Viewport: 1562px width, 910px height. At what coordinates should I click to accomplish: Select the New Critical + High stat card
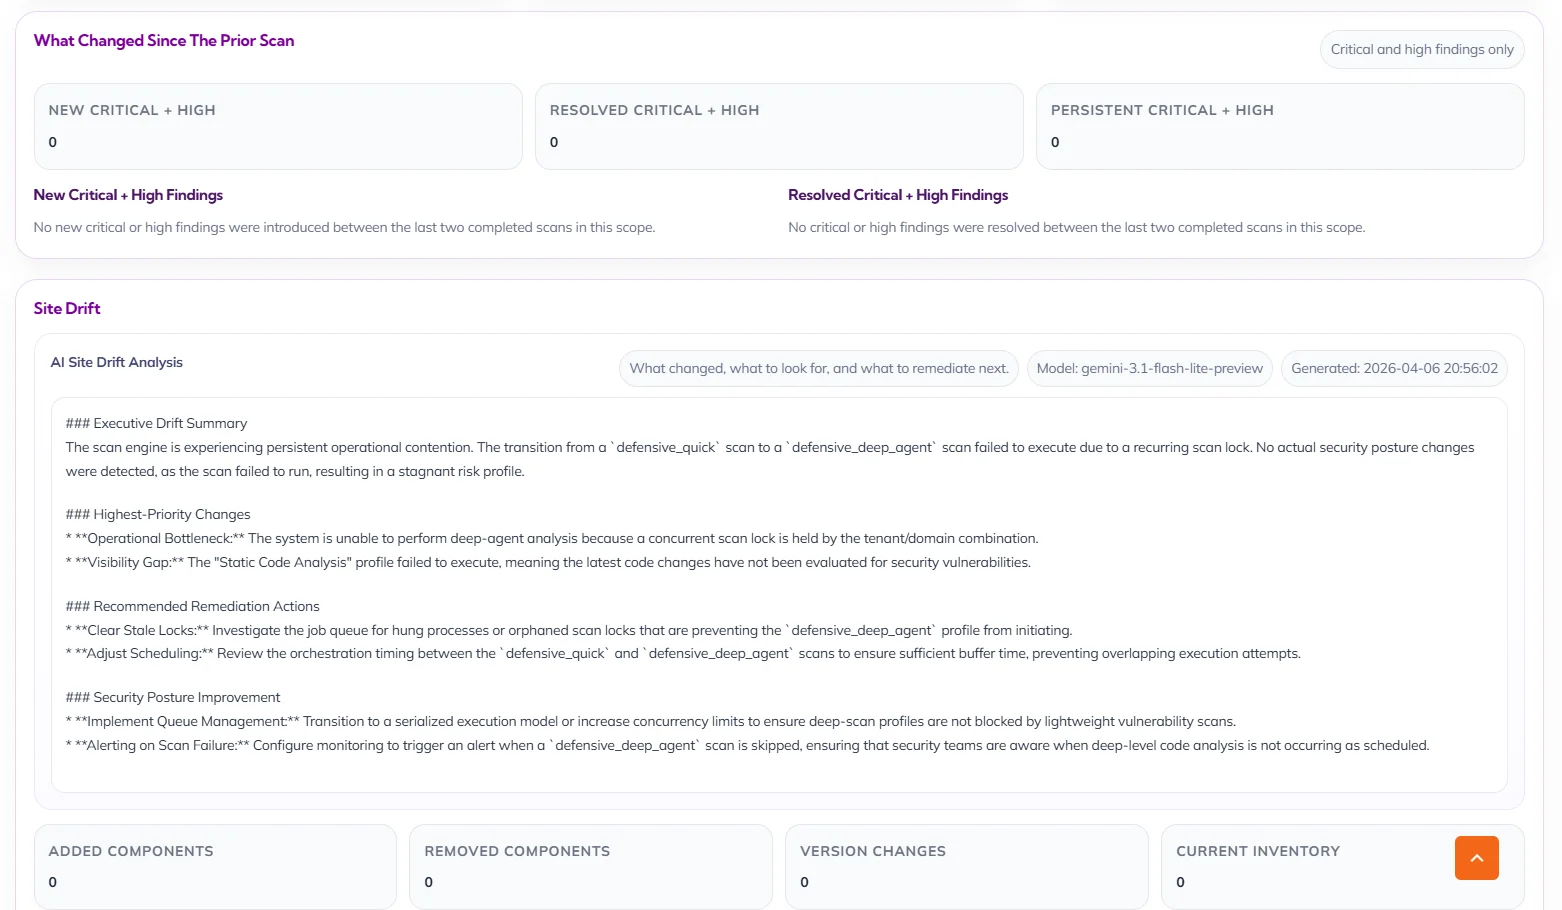tap(278, 126)
